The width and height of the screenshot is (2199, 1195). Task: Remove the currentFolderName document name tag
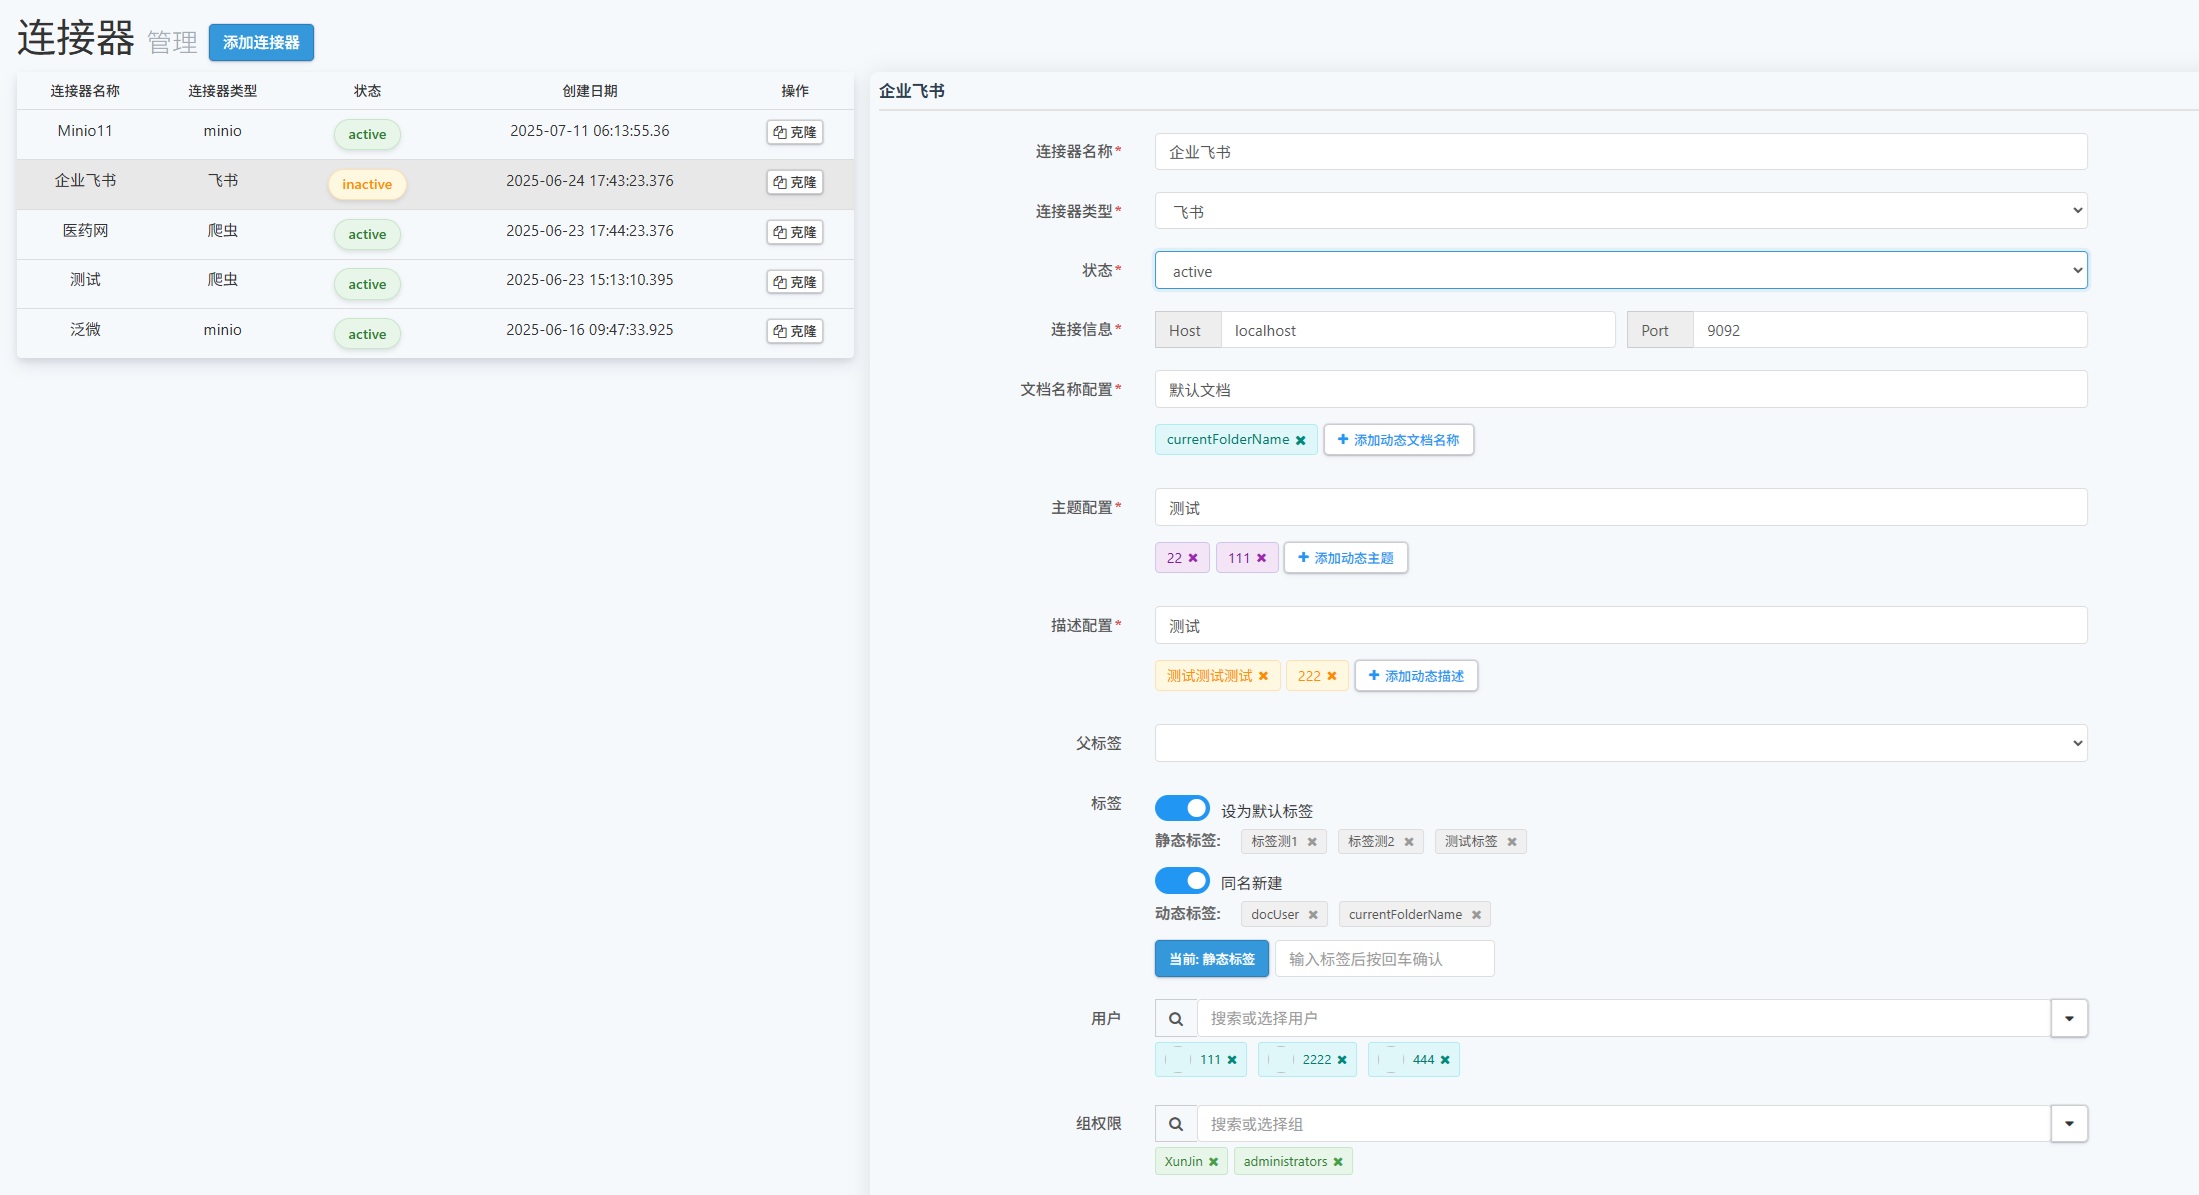tap(1300, 441)
